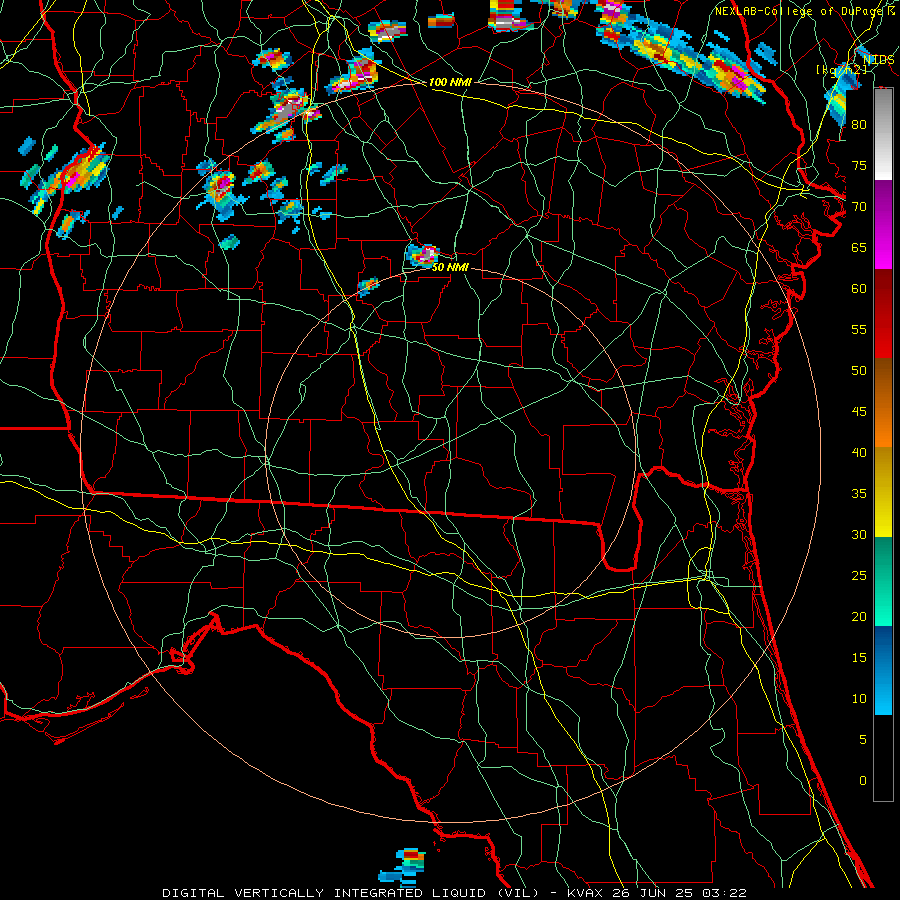Pick the yellow segment of the color scale
Screen dimensions: 900x900
pyautogui.click(x=883, y=492)
